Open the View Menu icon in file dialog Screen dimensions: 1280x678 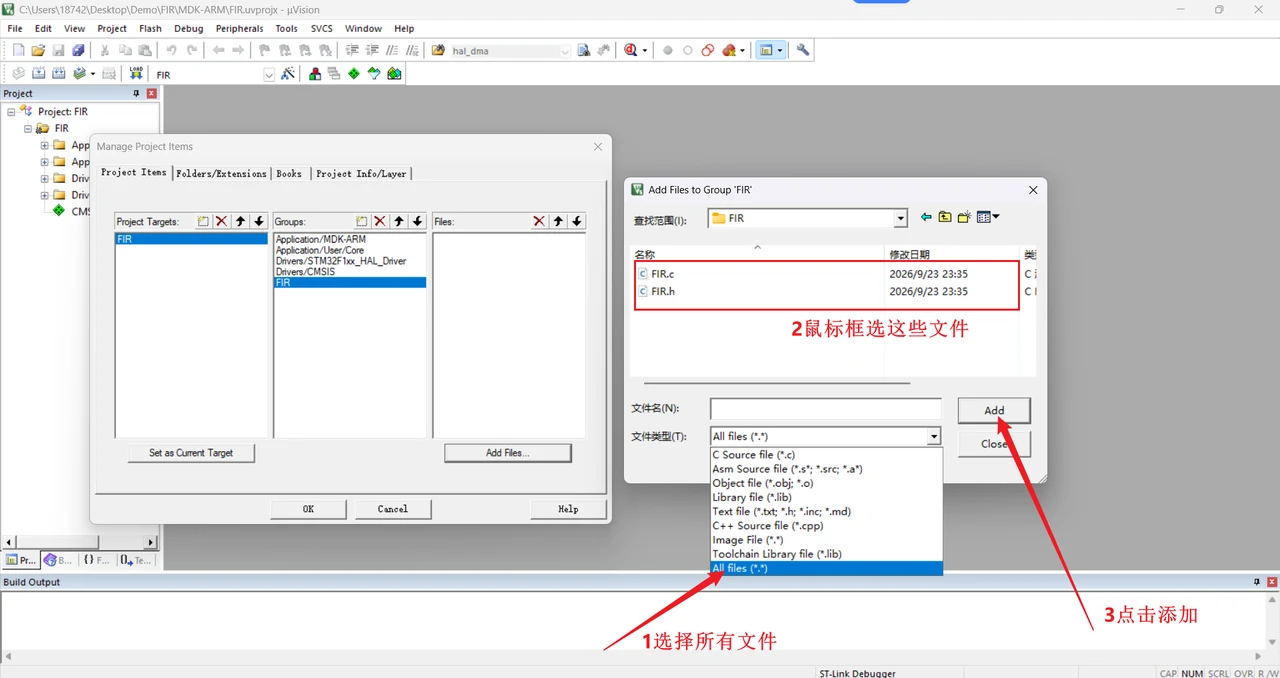pyautogui.click(x=987, y=217)
